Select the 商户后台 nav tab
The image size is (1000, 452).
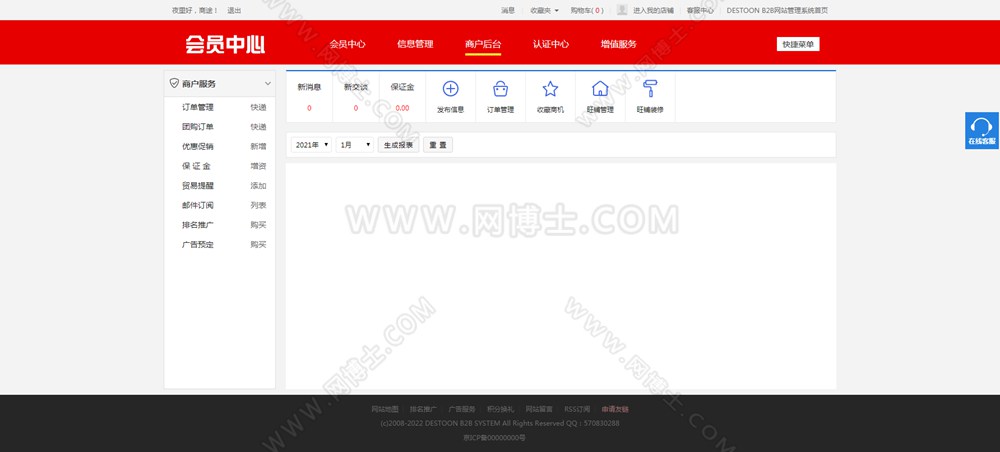click(483, 44)
